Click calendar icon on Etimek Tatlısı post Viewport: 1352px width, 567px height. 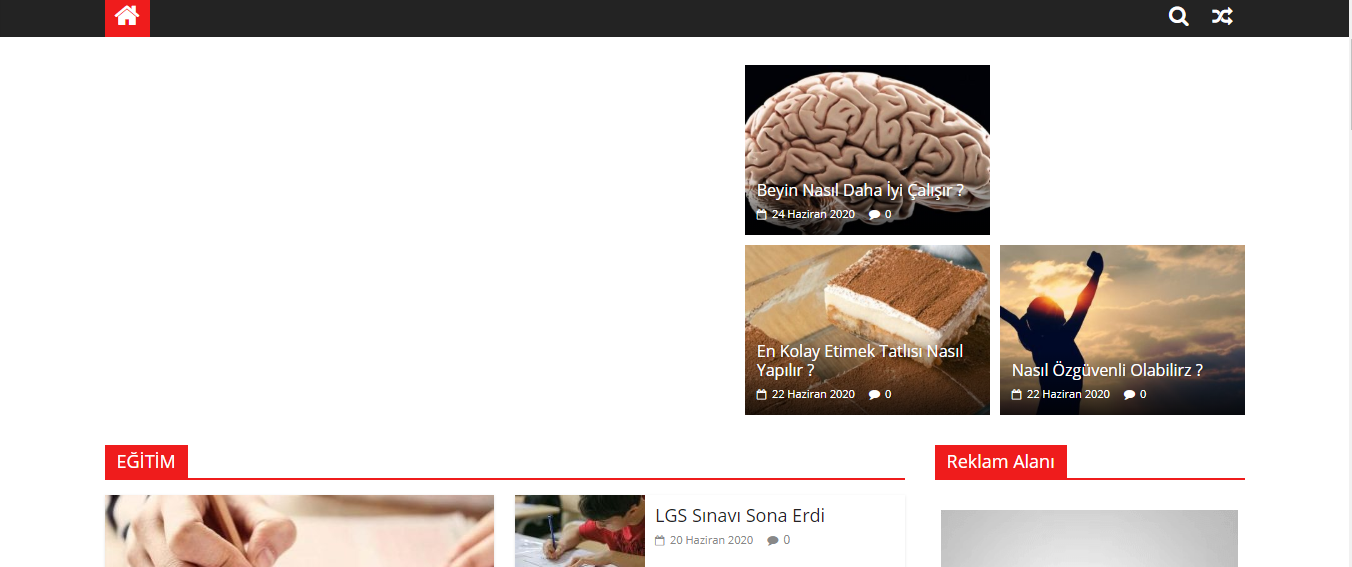762,394
